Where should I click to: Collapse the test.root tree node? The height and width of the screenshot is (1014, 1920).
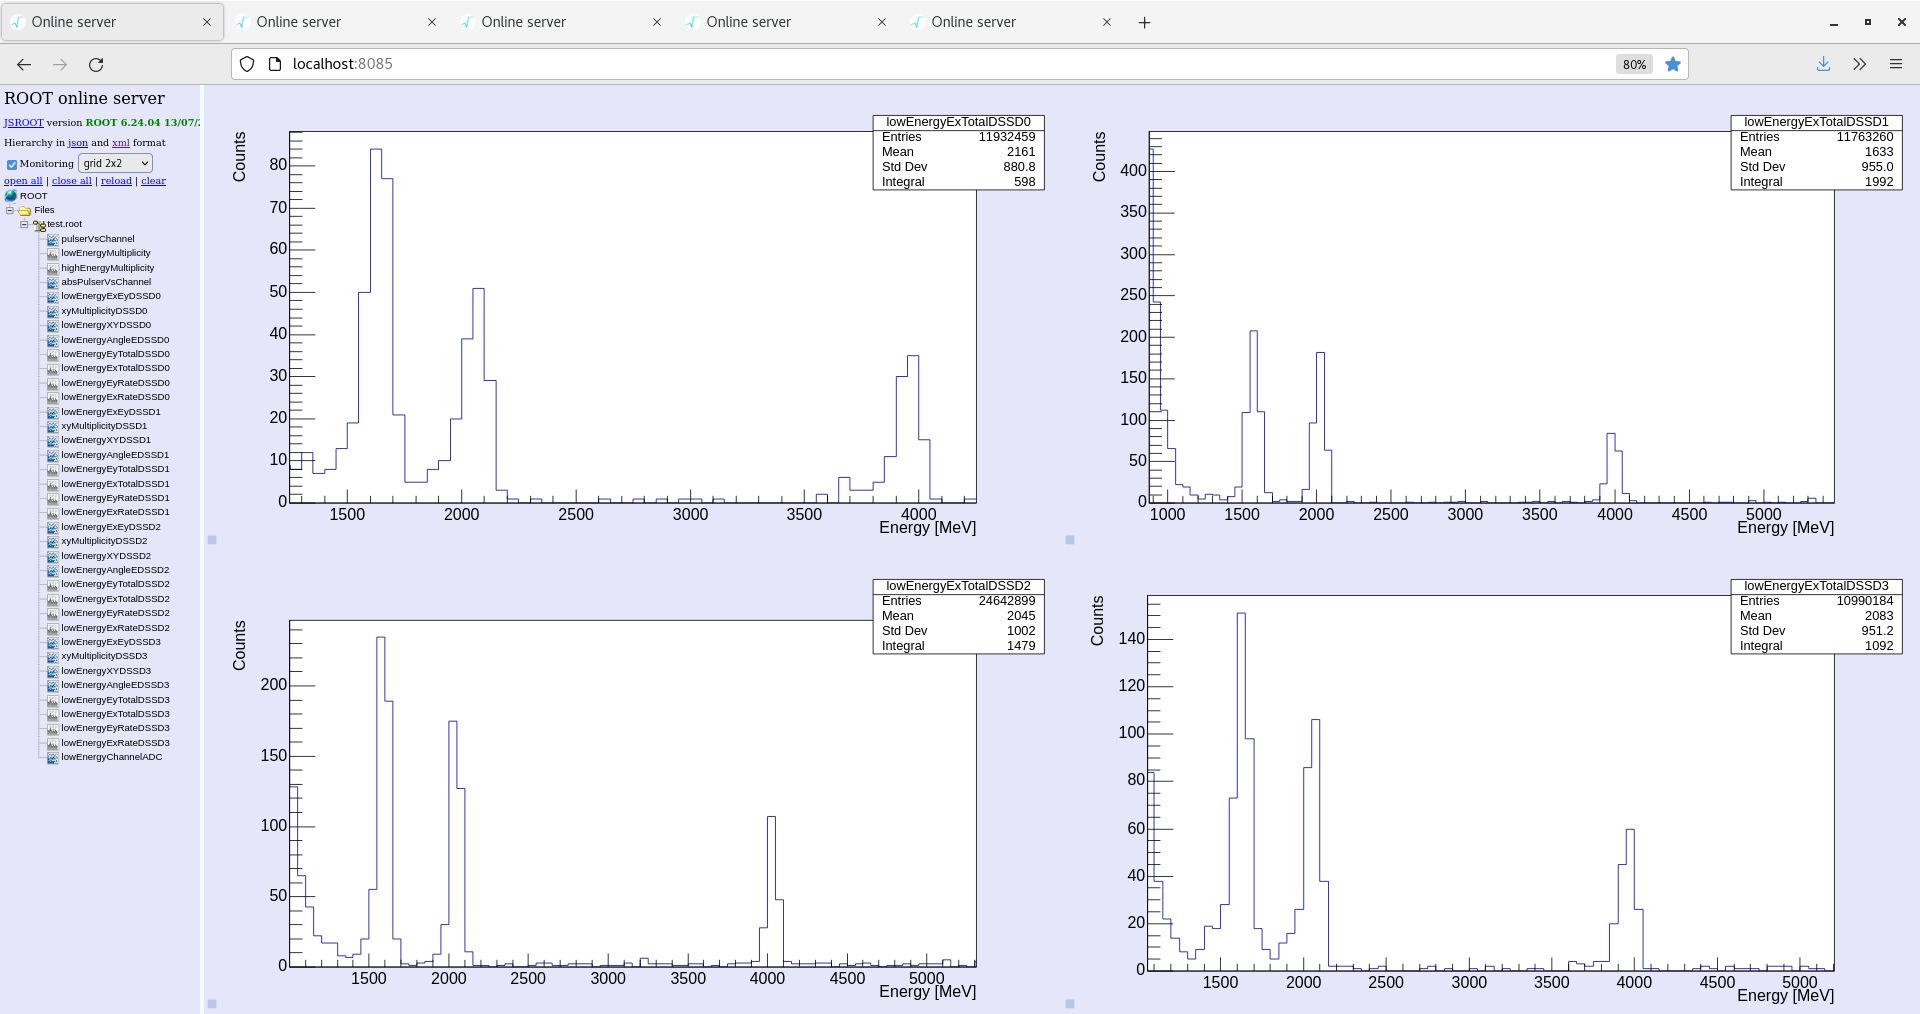coord(23,224)
